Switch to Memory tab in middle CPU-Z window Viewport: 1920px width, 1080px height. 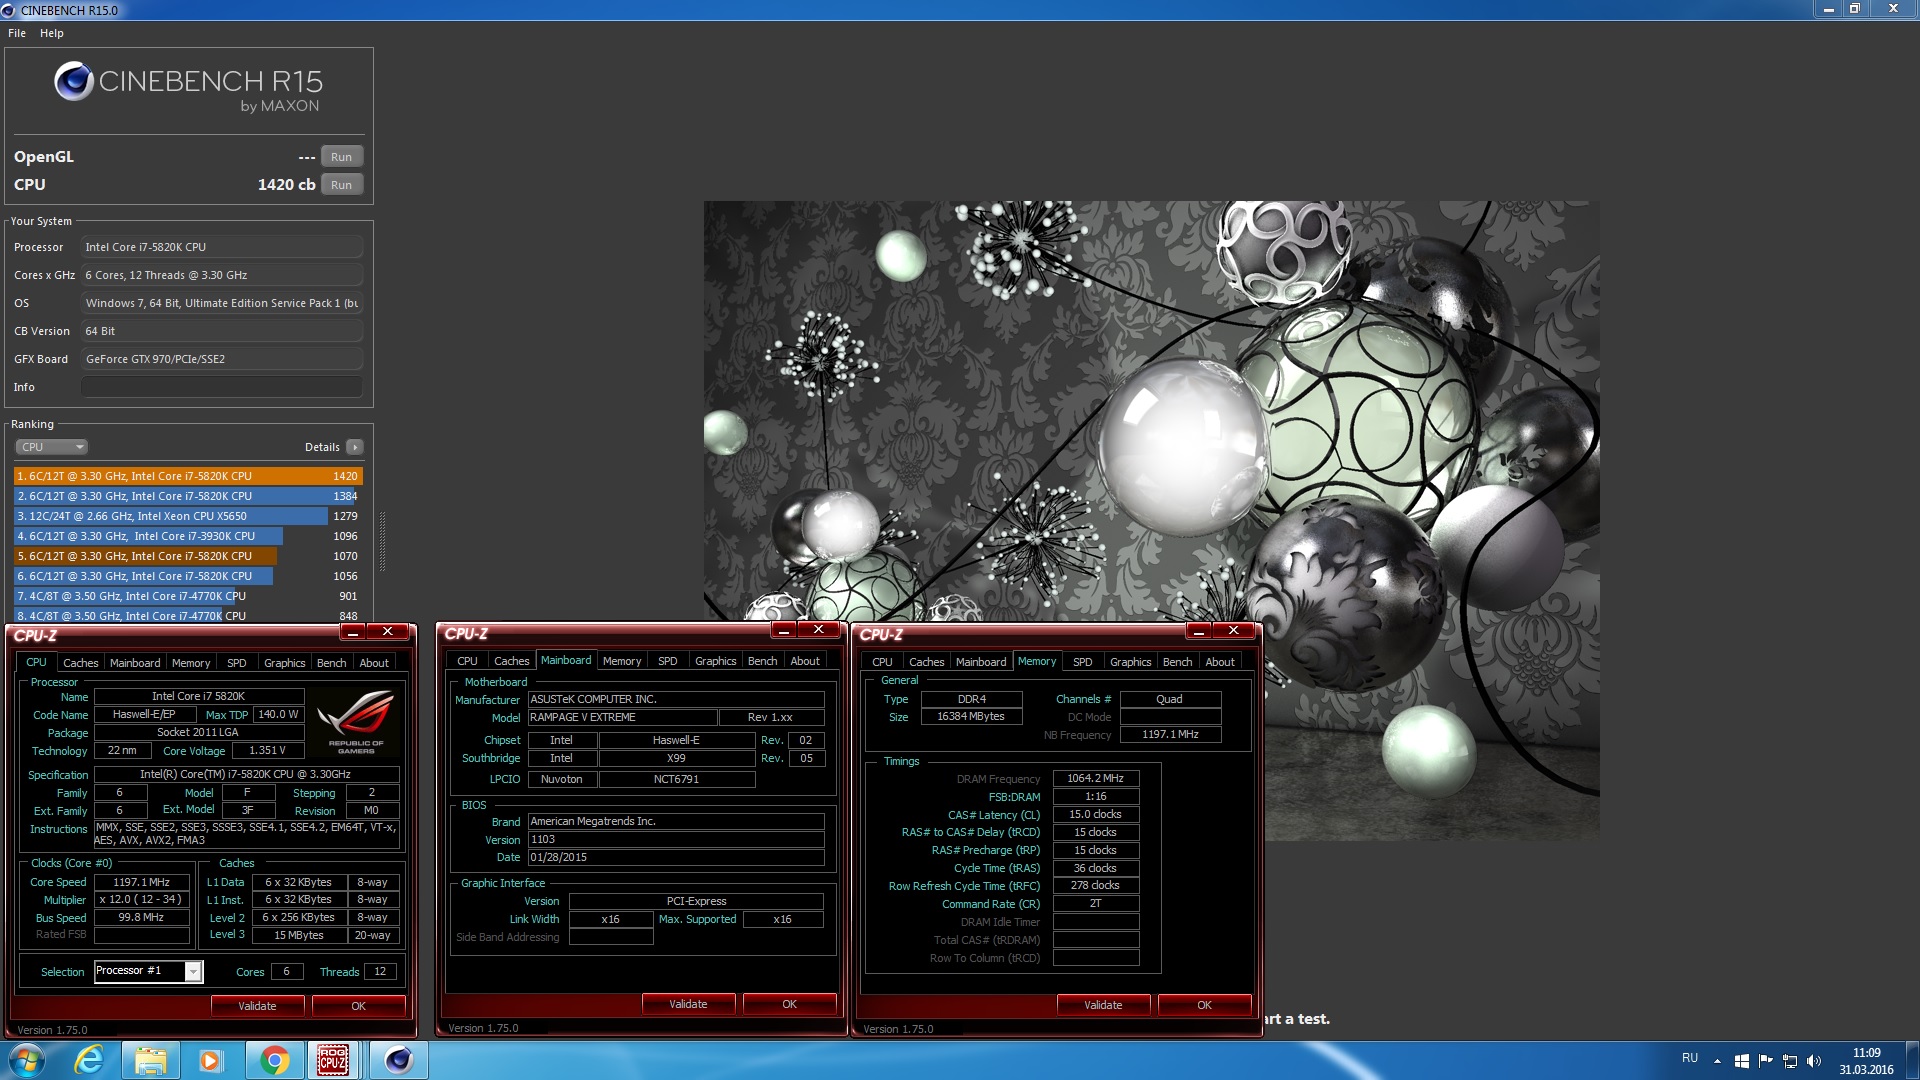tap(622, 661)
